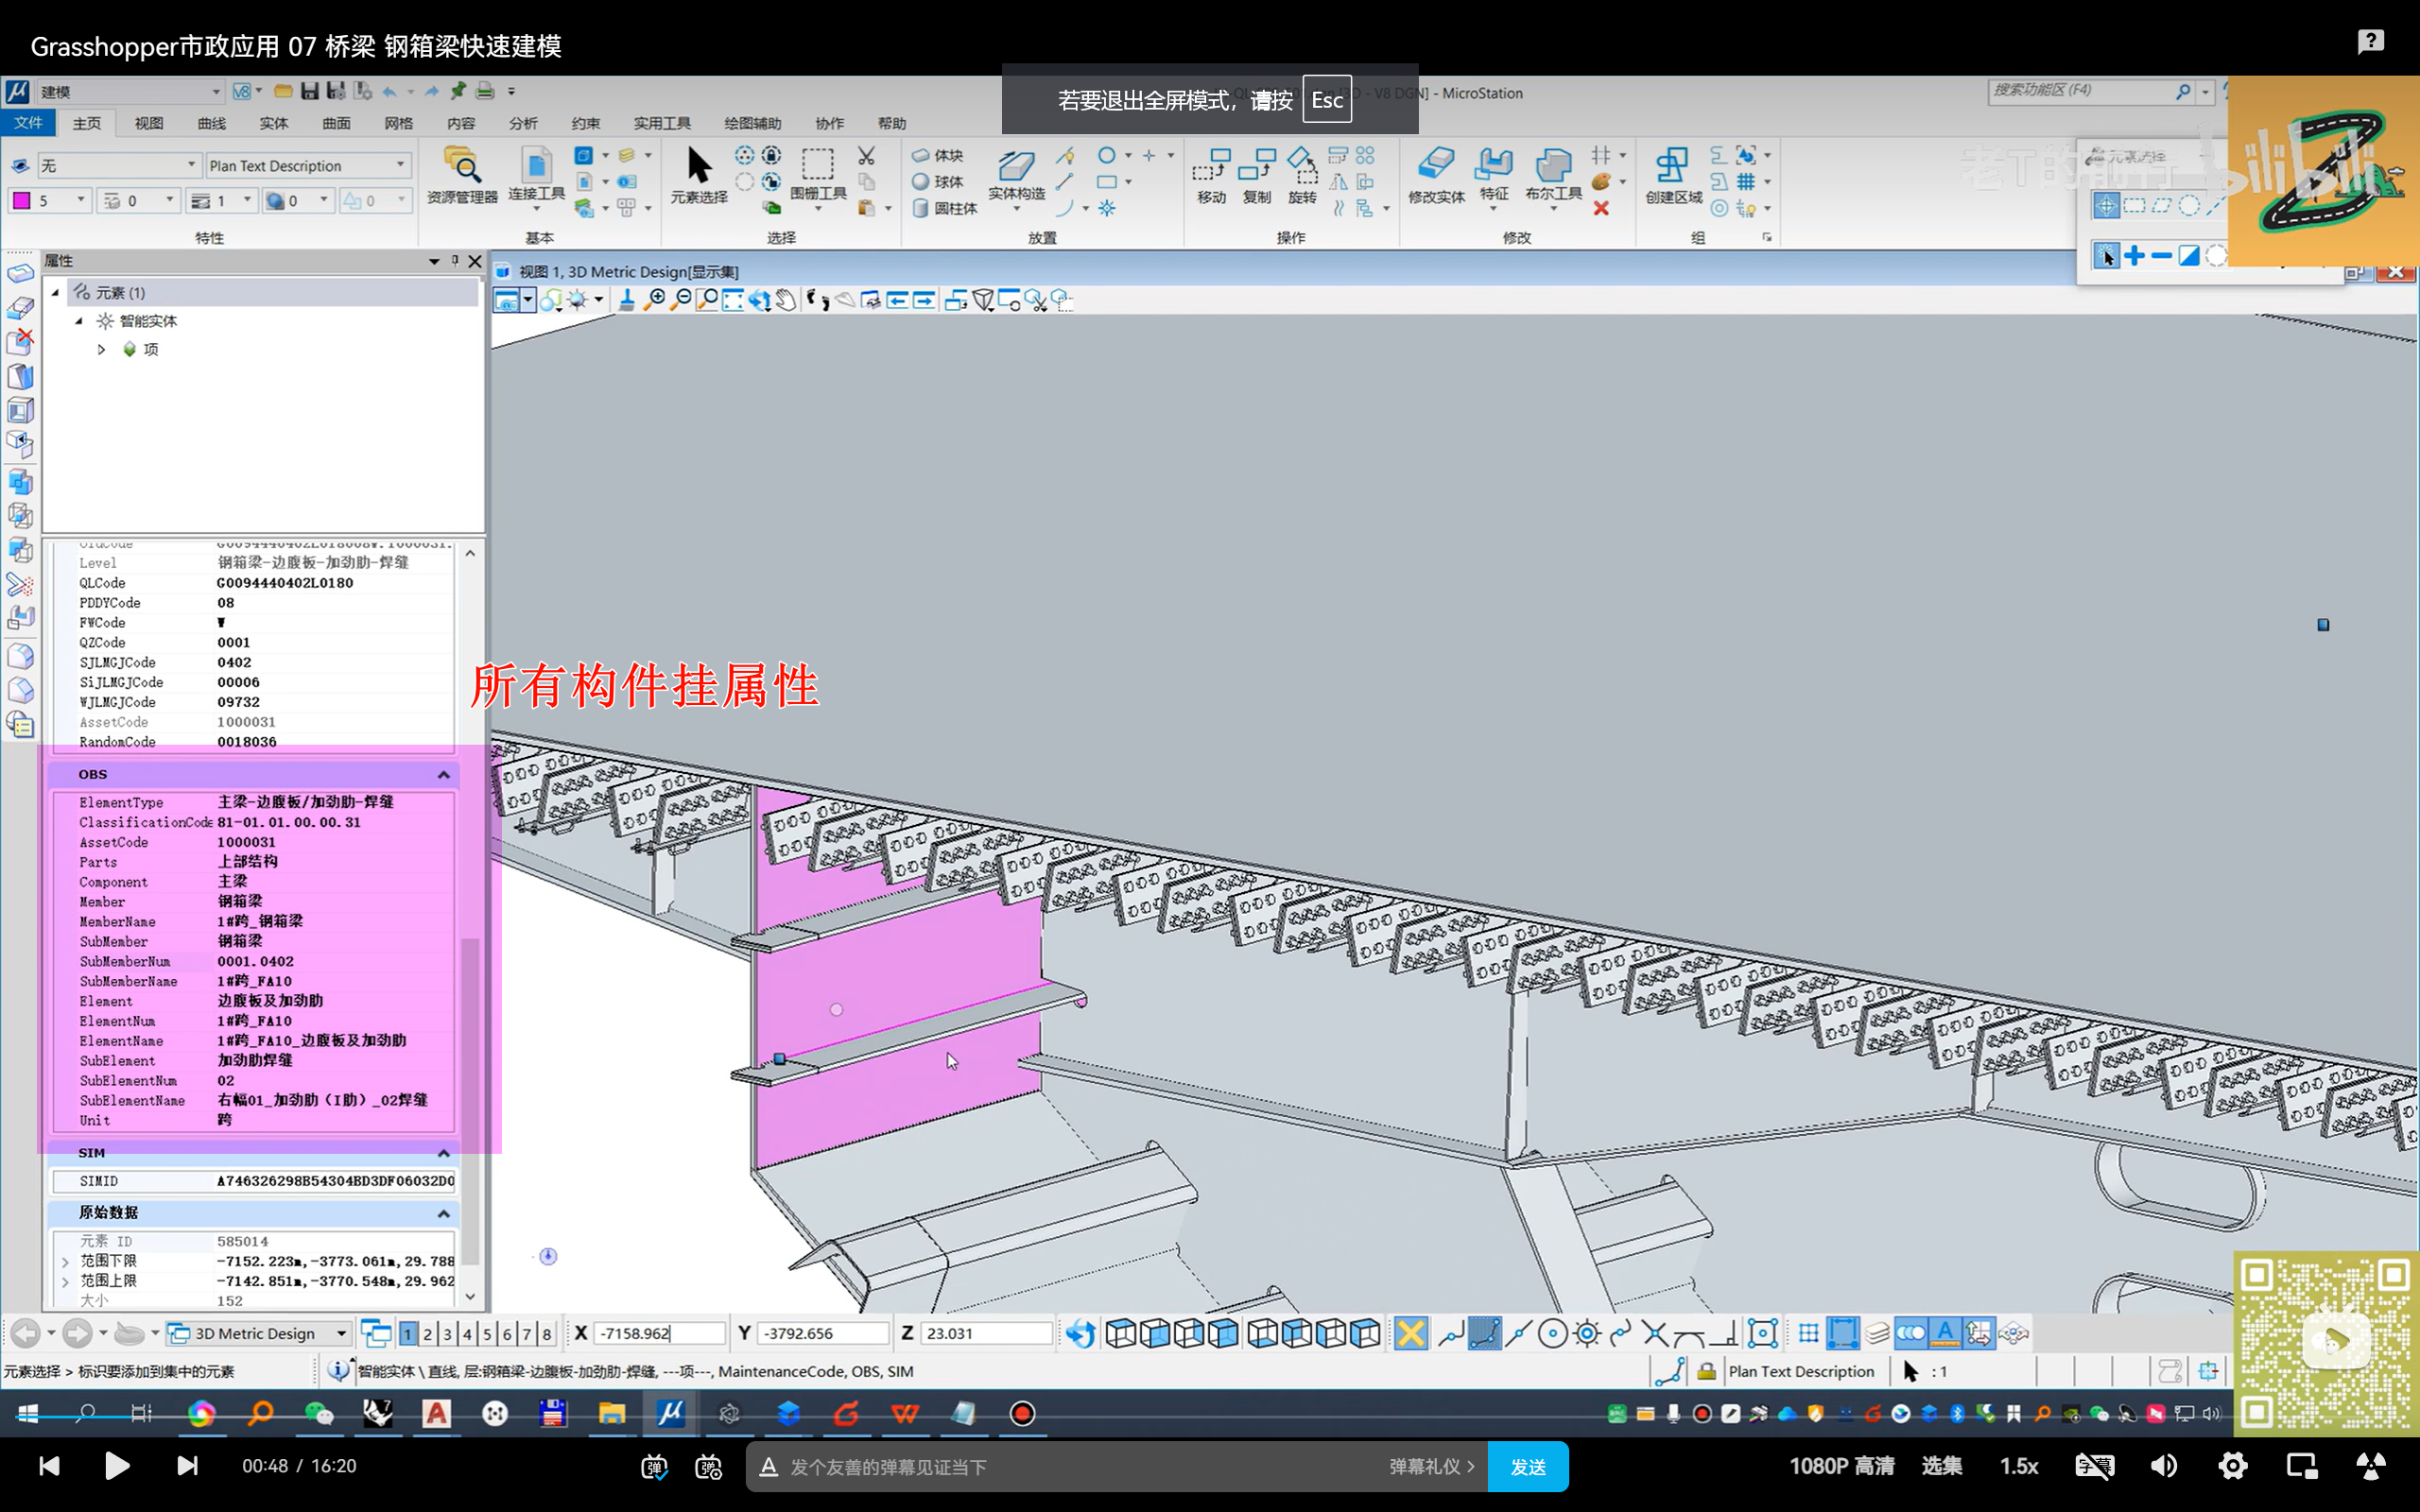
Task: Toggle the danmaku subtitle switch in player
Action: pyautogui.click(x=654, y=1467)
